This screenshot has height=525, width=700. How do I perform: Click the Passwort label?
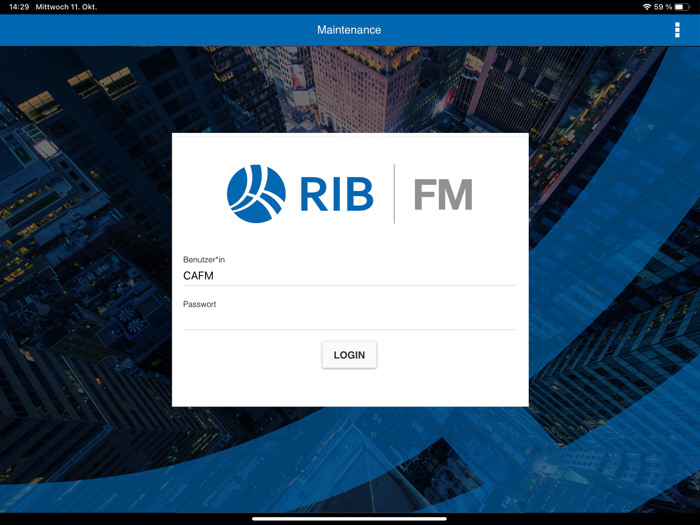click(x=200, y=304)
